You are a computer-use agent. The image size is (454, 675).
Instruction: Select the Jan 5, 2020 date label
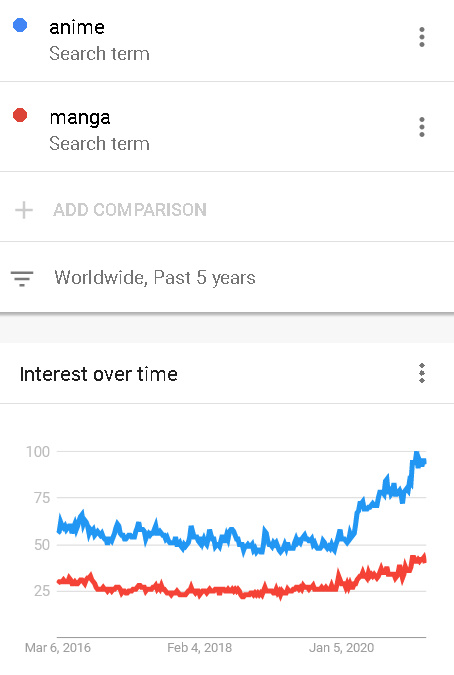click(x=342, y=647)
